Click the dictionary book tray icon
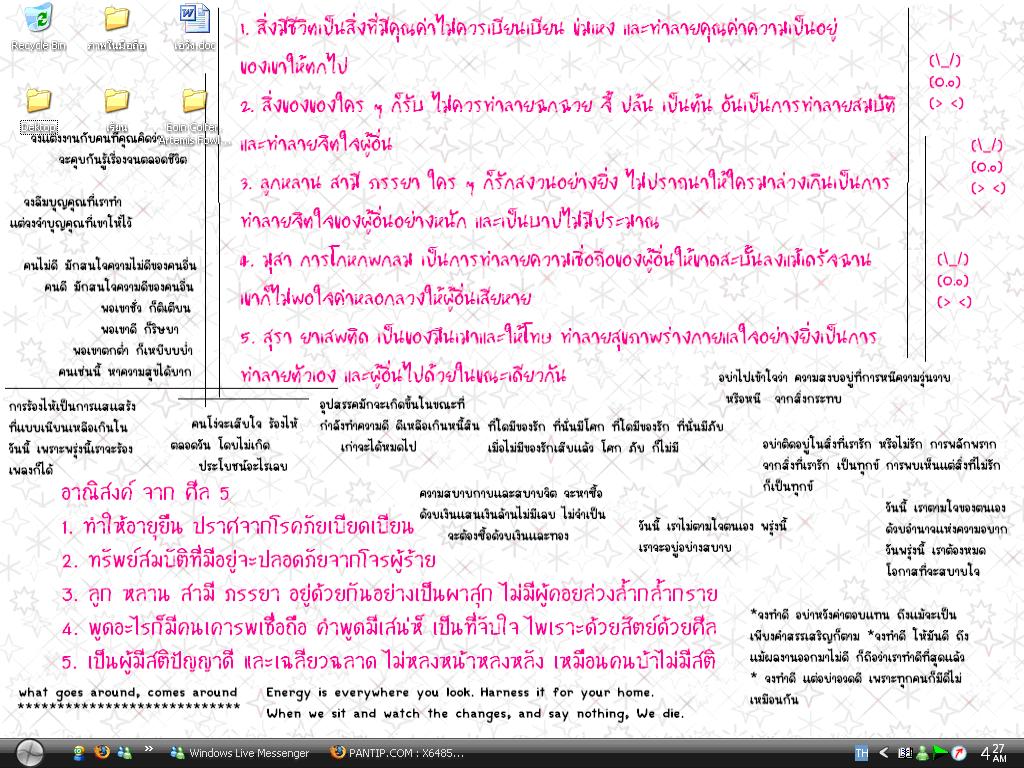The image size is (1024, 768). coord(904,753)
